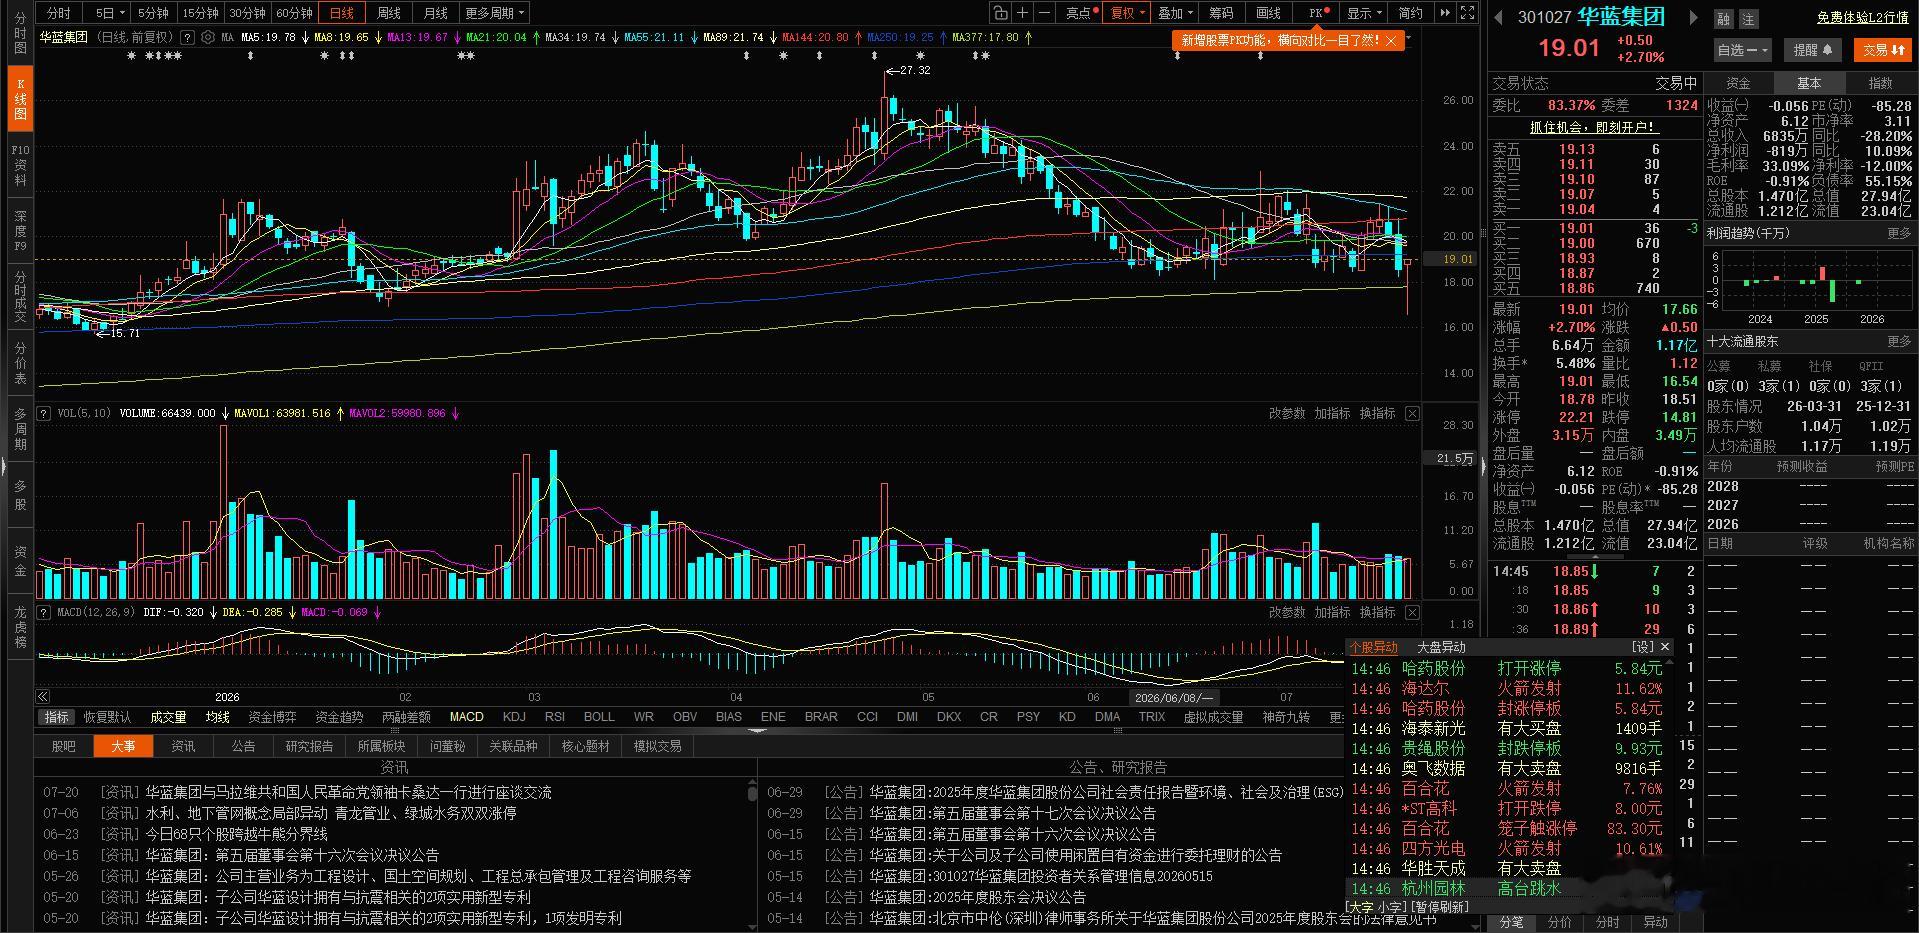Open F10资料 in left sidebar
Image resolution: width=1919 pixels, height=933 pixels.
(x=20, y=165)
